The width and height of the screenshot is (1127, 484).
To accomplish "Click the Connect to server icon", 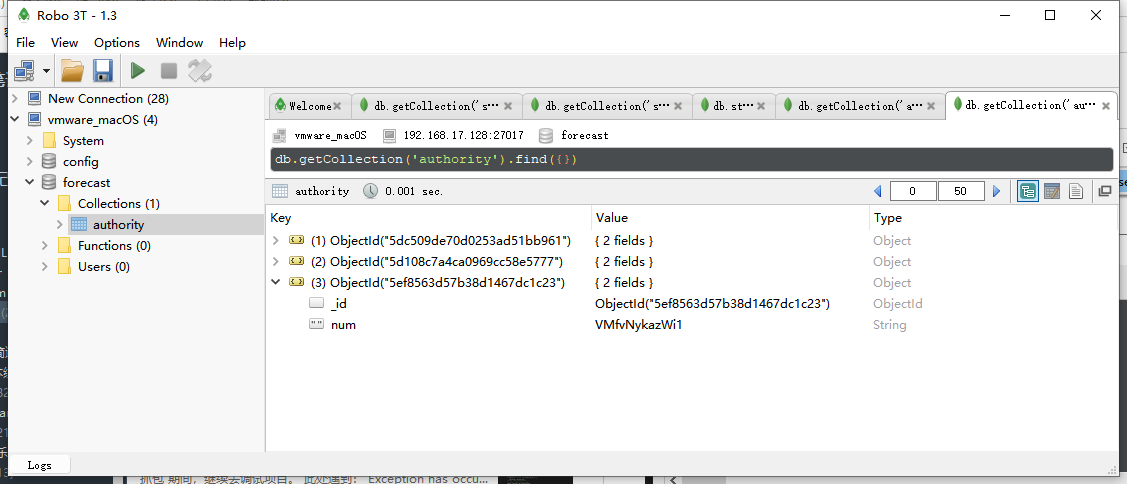I will pos(24,70).
